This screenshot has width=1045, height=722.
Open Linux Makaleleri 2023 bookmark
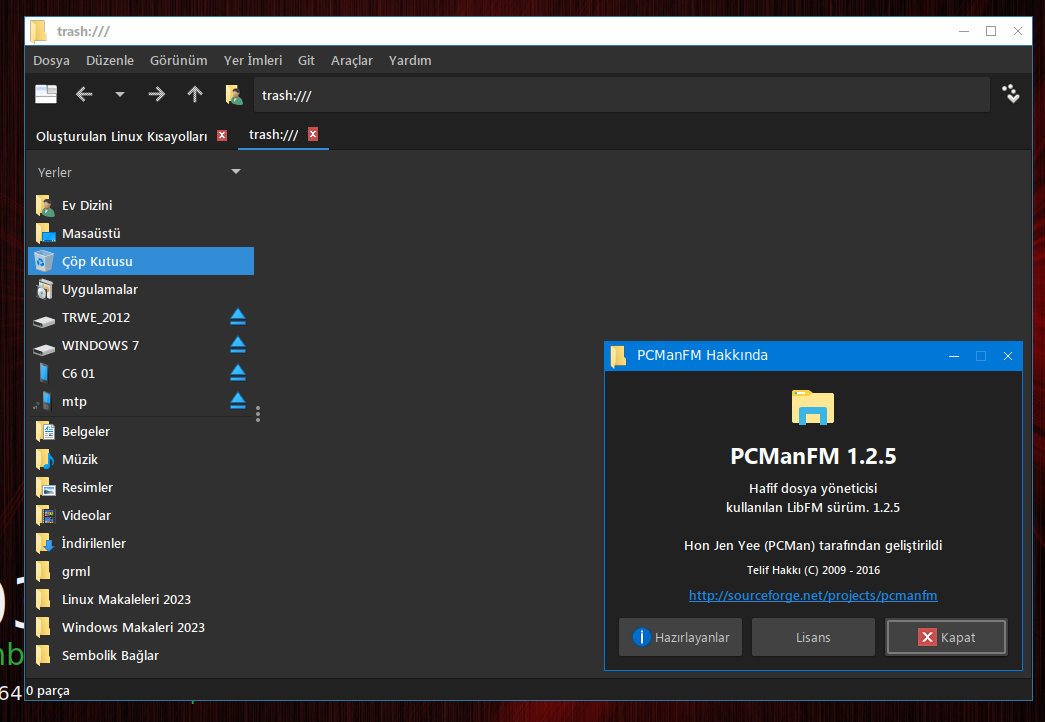(x=141, y=599)
